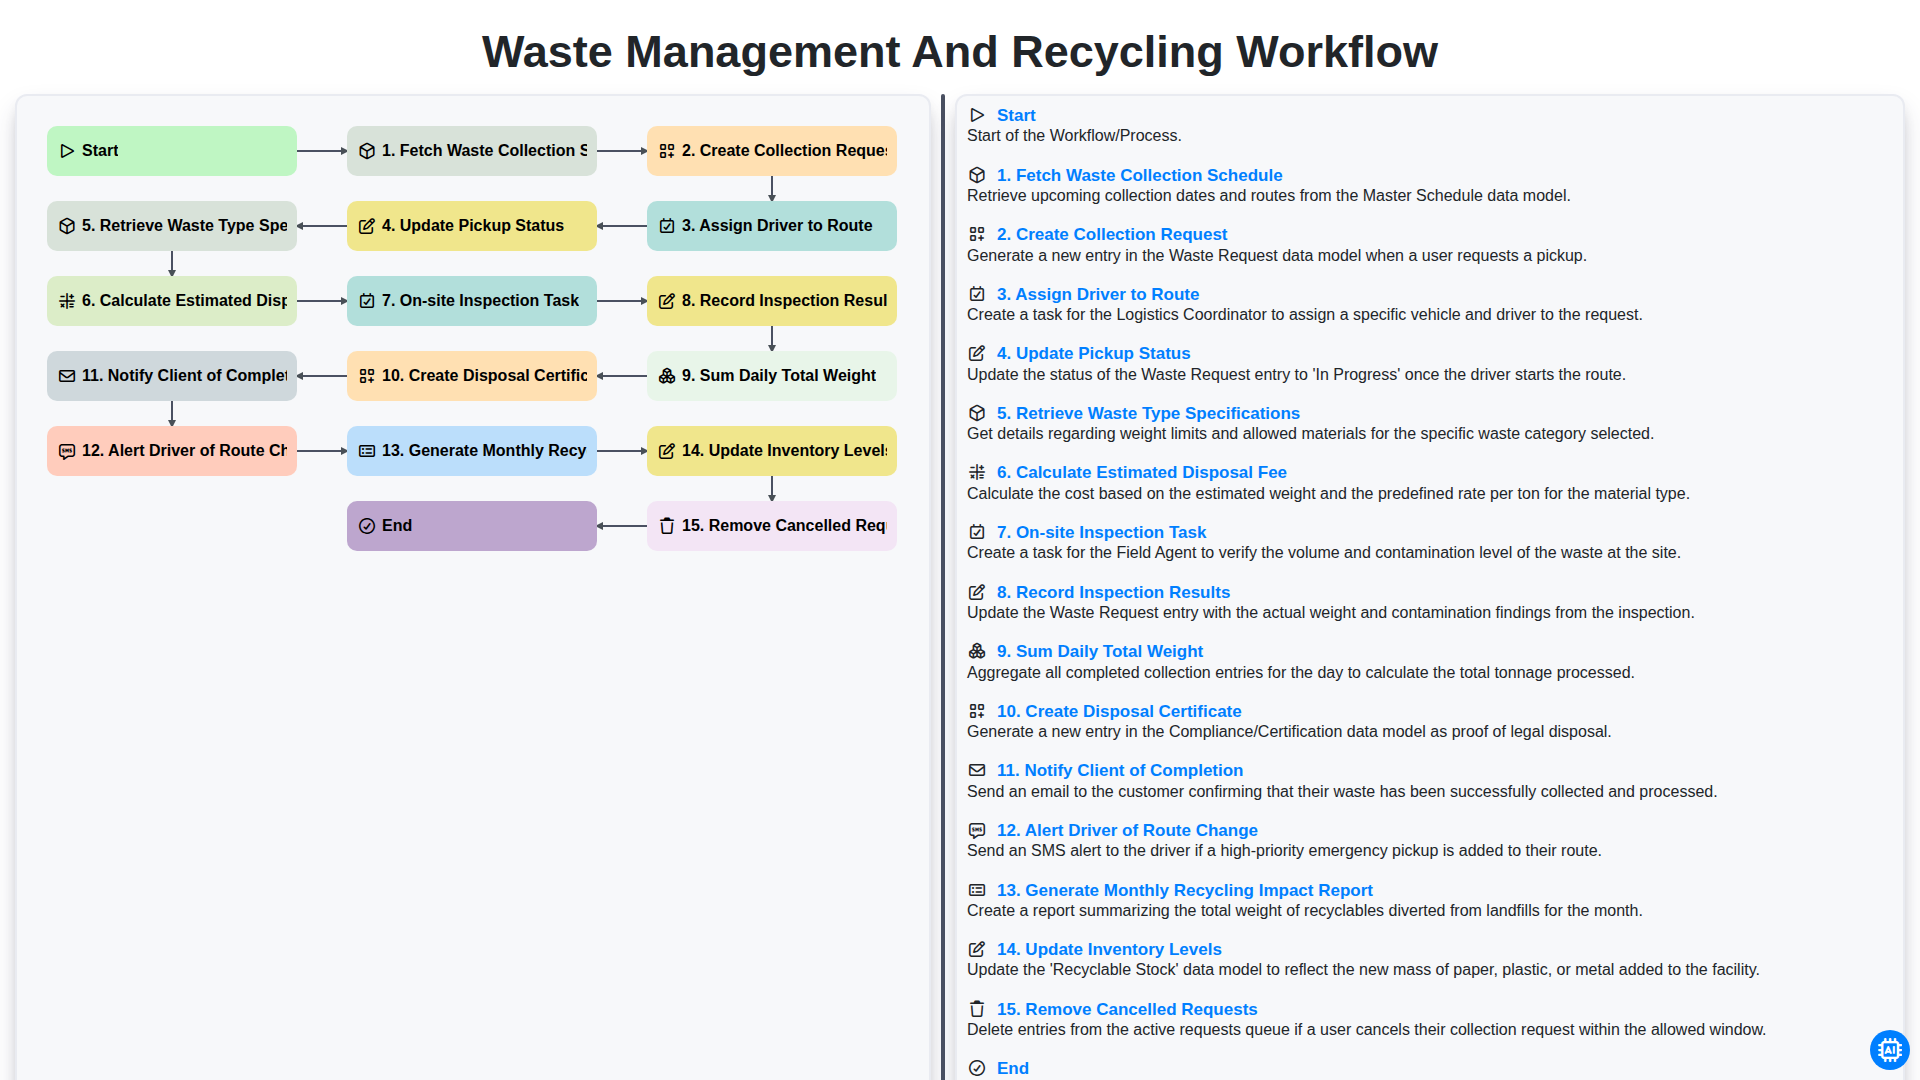Open the 1. Fetch Waste Collection Schedule link
Screen dimensions: 1920x1080
1139,175
